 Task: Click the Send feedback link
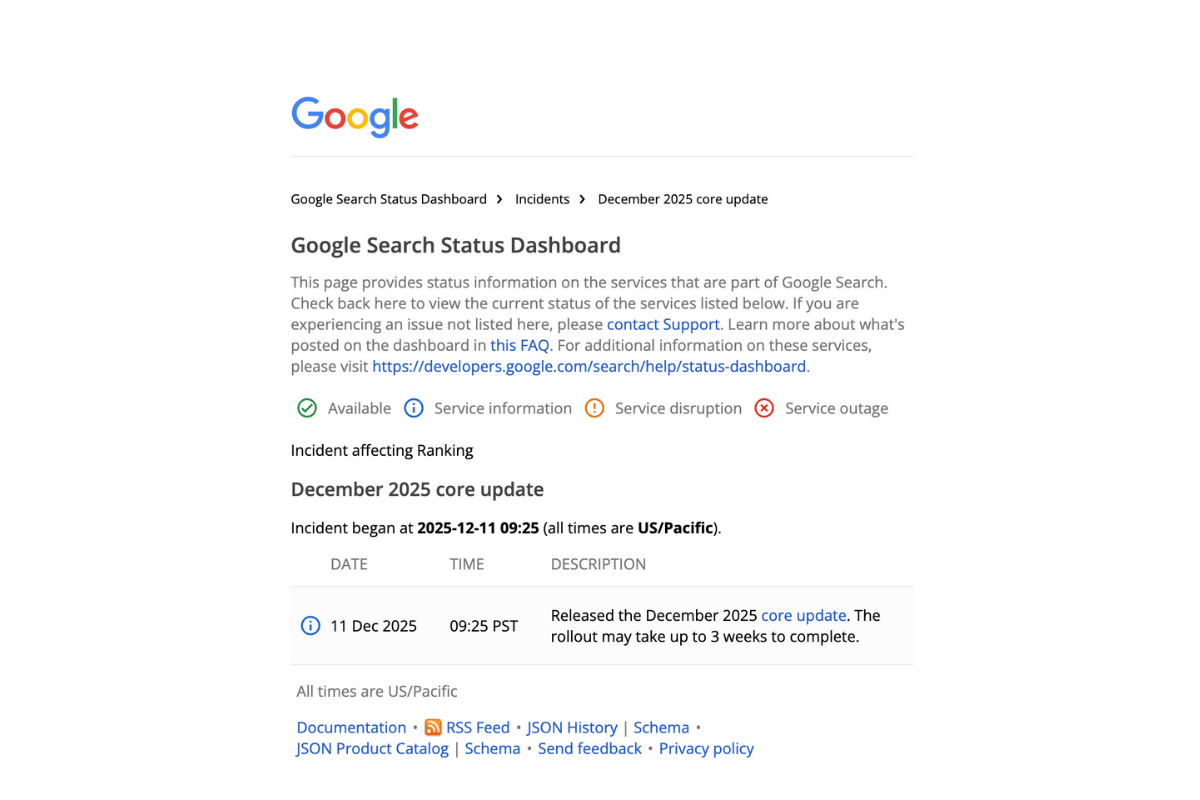[x=589, y=748]
